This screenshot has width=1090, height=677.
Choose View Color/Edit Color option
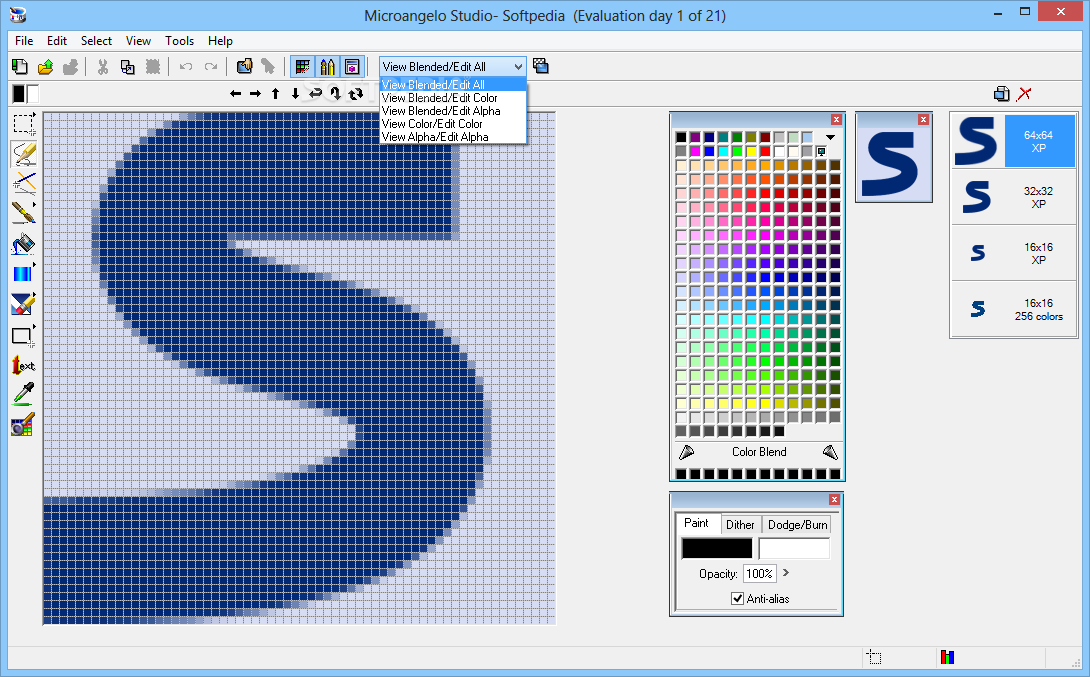[x=453, y=124]
